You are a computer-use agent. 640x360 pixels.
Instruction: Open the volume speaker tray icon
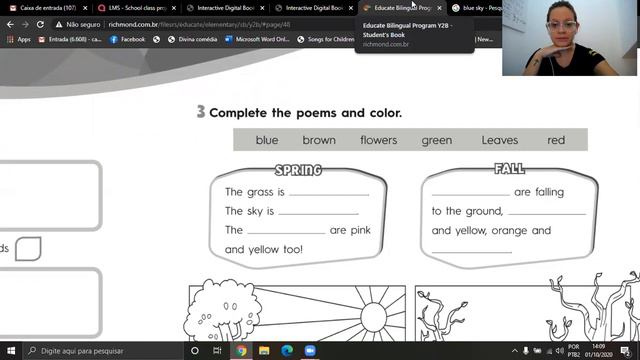pyautogui.click(x=560, y=351)
